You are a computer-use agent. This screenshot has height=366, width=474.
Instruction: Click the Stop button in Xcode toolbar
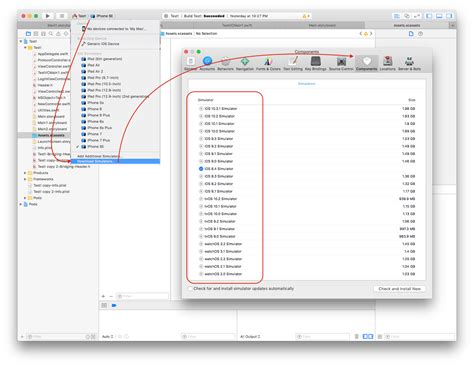tap(62, 16)
